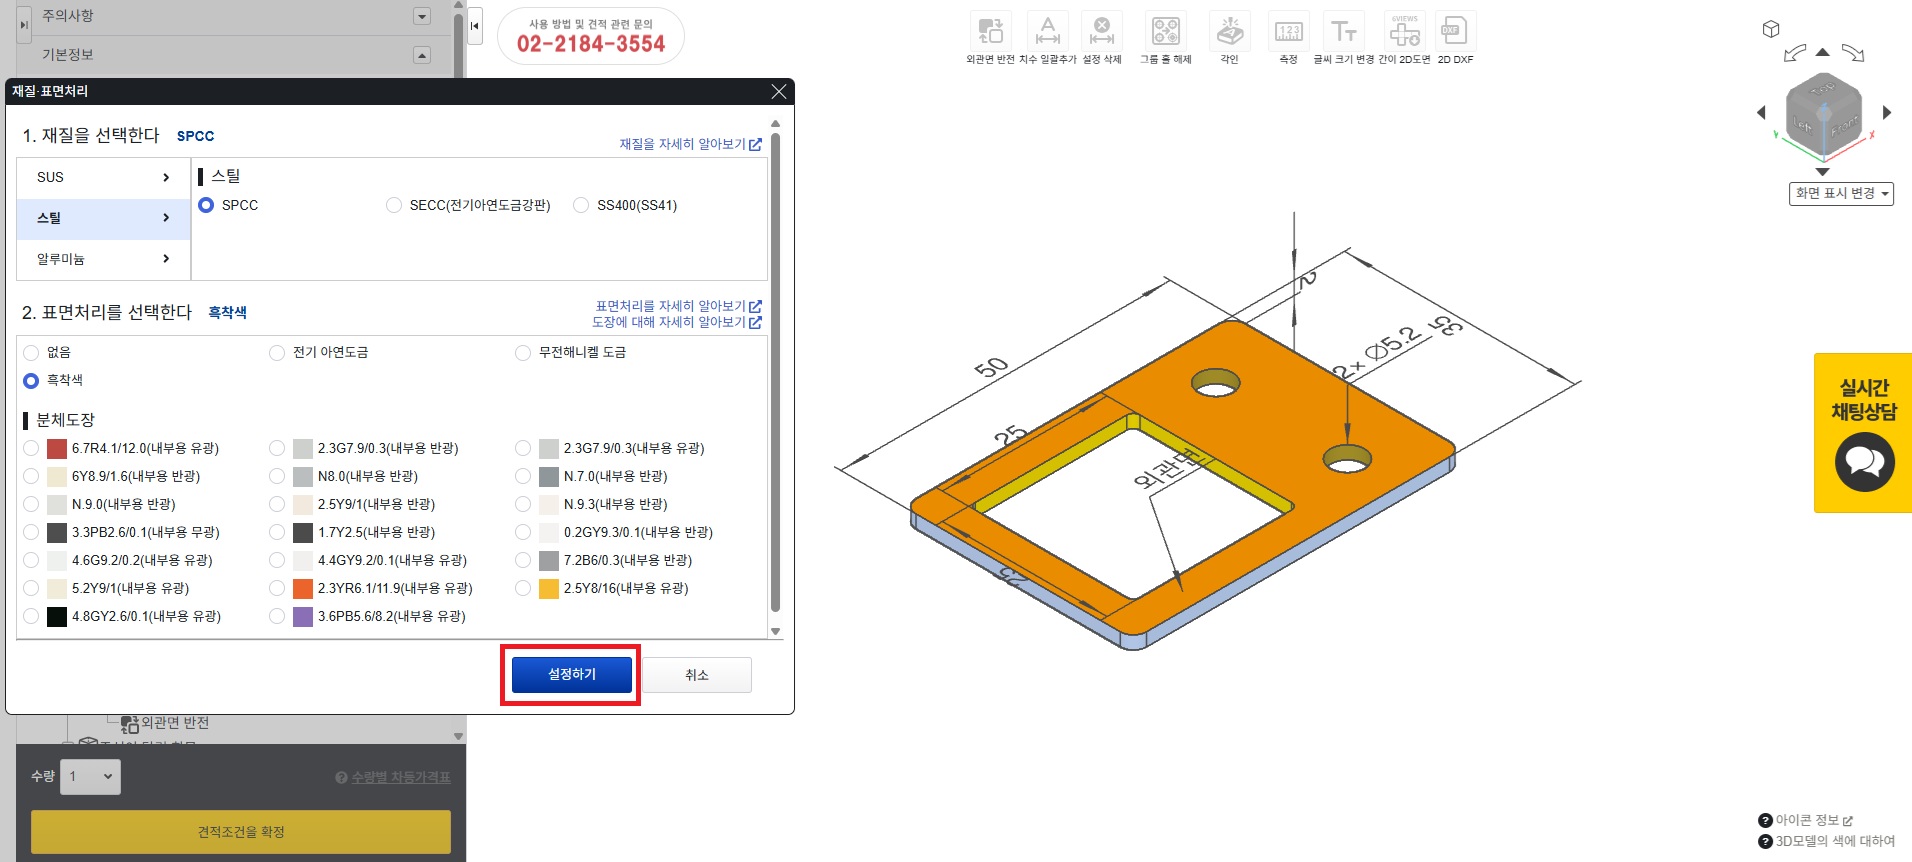The height and width of the screenshot is (862, 1912).
Task: Export using the 2D DXF icon
Action: pyautogui.click(x=1454, y=31)
